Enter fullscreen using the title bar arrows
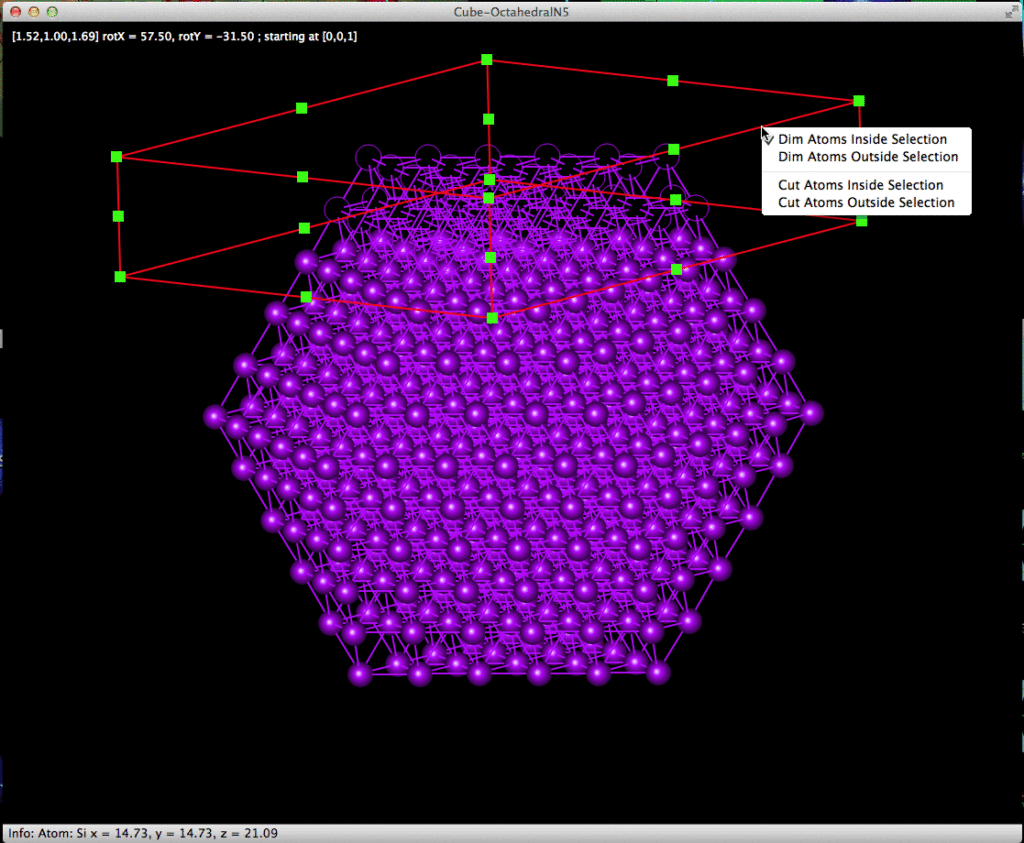The image size is (1024, 843). click(x=1011, y=12)
